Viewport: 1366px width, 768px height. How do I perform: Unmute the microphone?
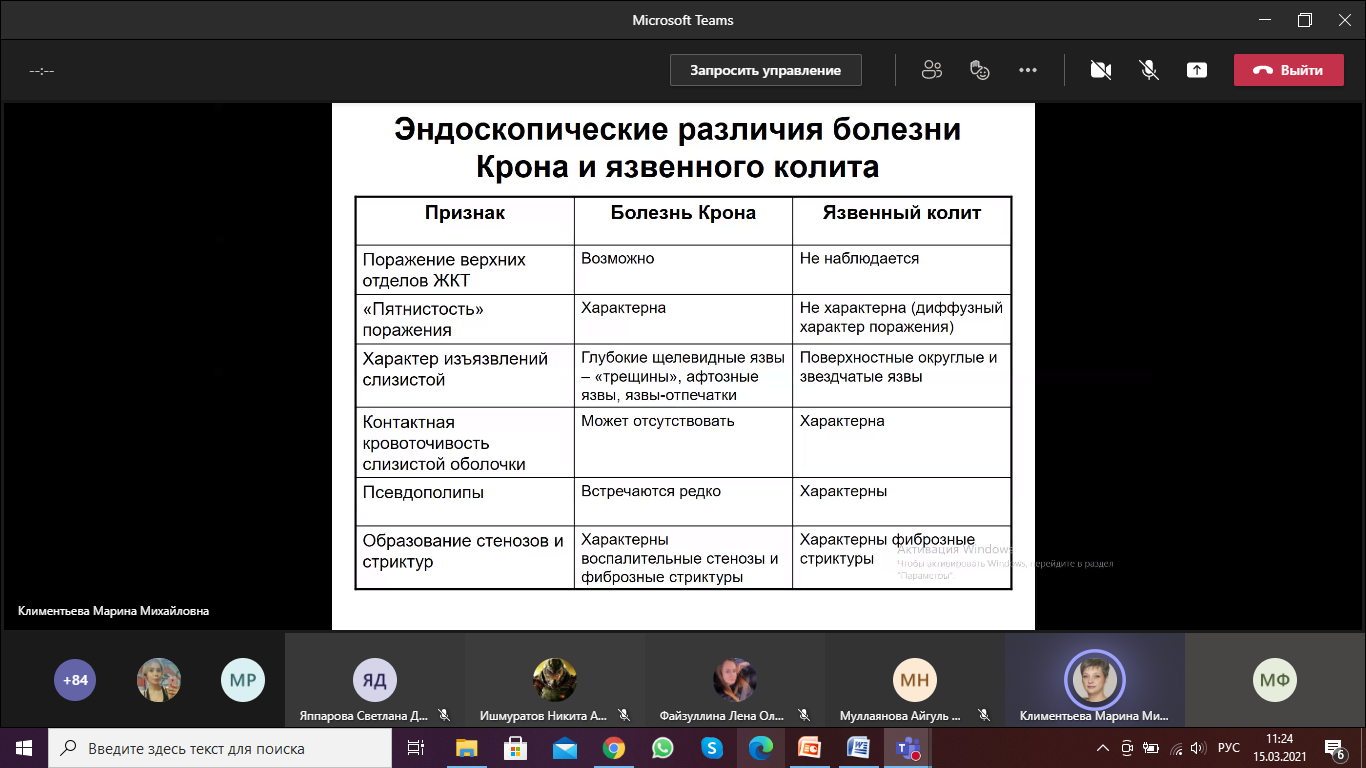click(1149, 70)
